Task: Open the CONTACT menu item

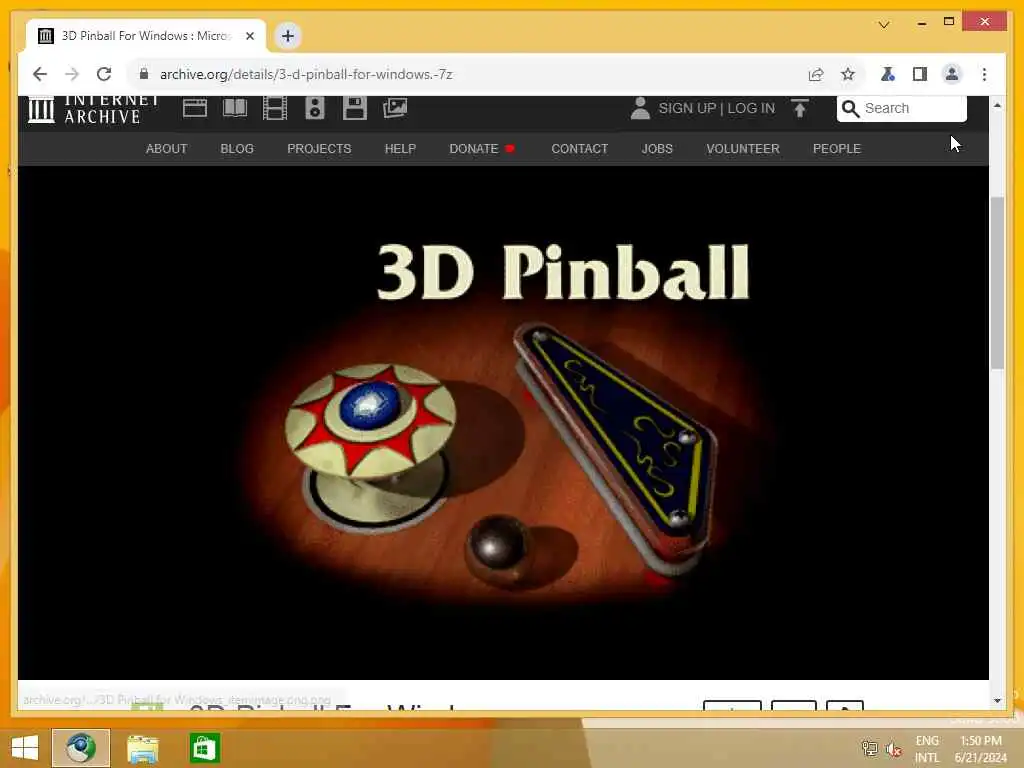Action: tap(580, 149)
